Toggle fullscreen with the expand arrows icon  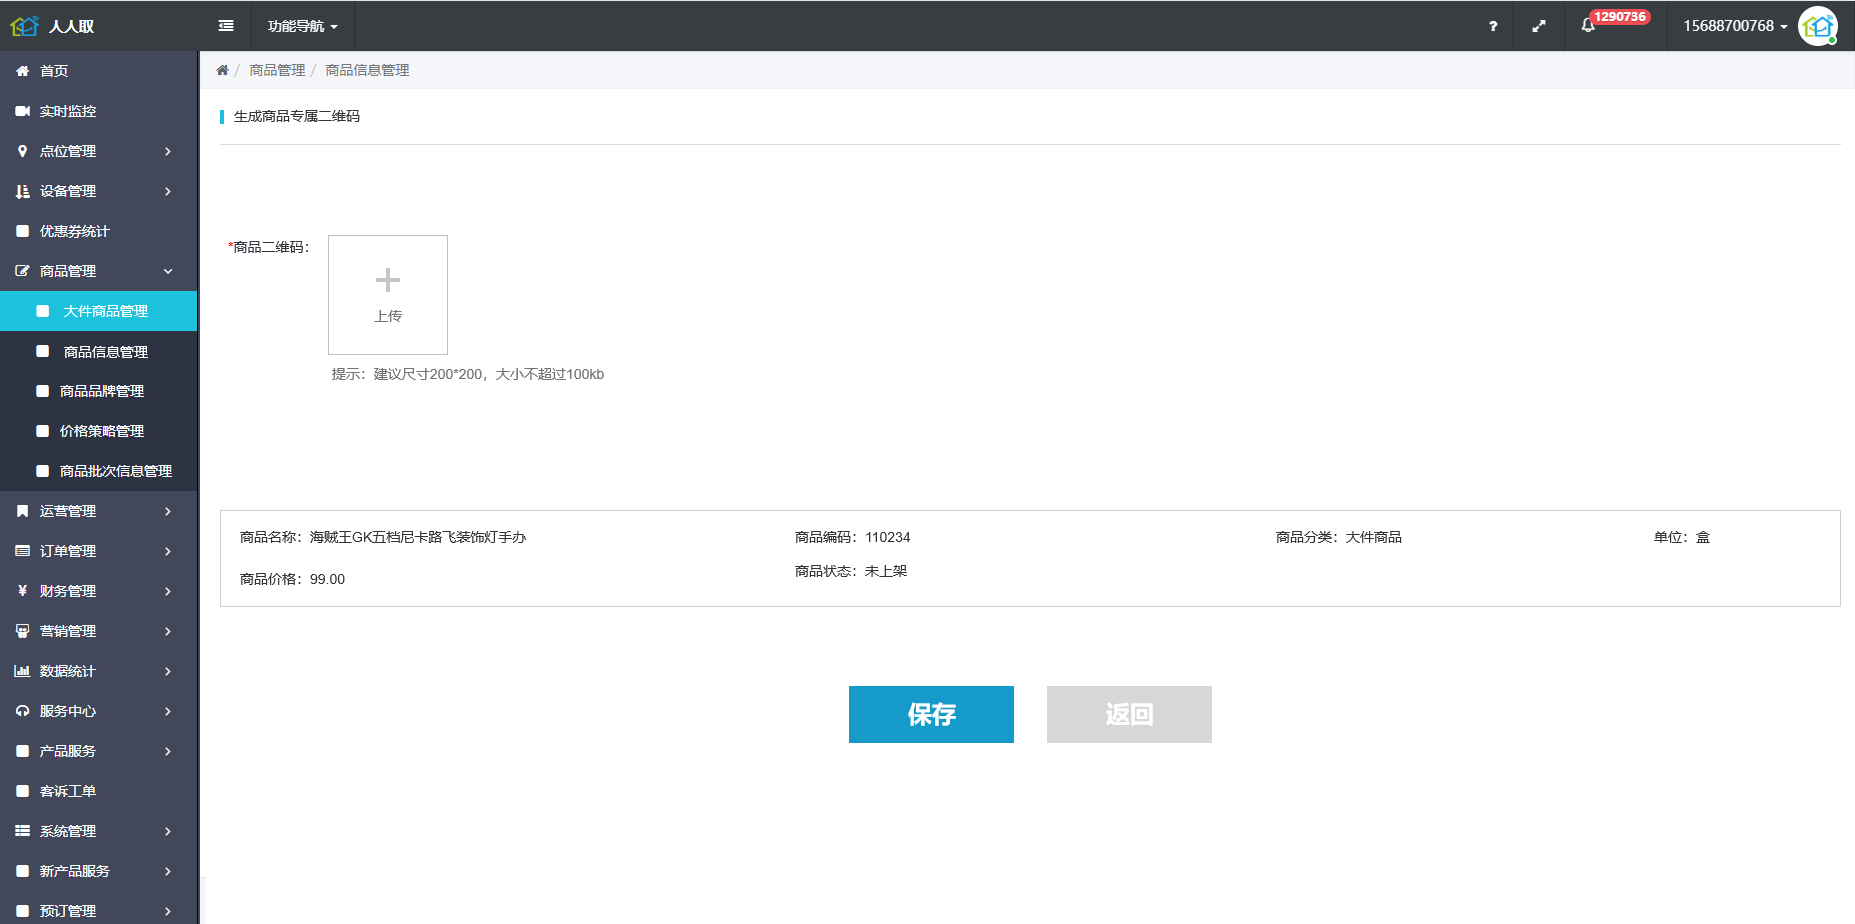tap(1539, 26)
